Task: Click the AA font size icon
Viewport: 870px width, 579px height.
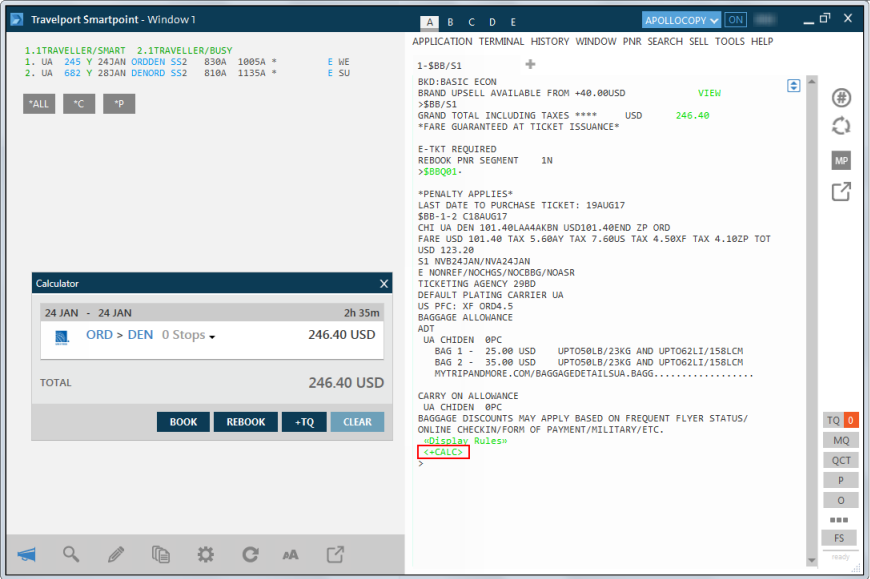Action: coord(291,554)
